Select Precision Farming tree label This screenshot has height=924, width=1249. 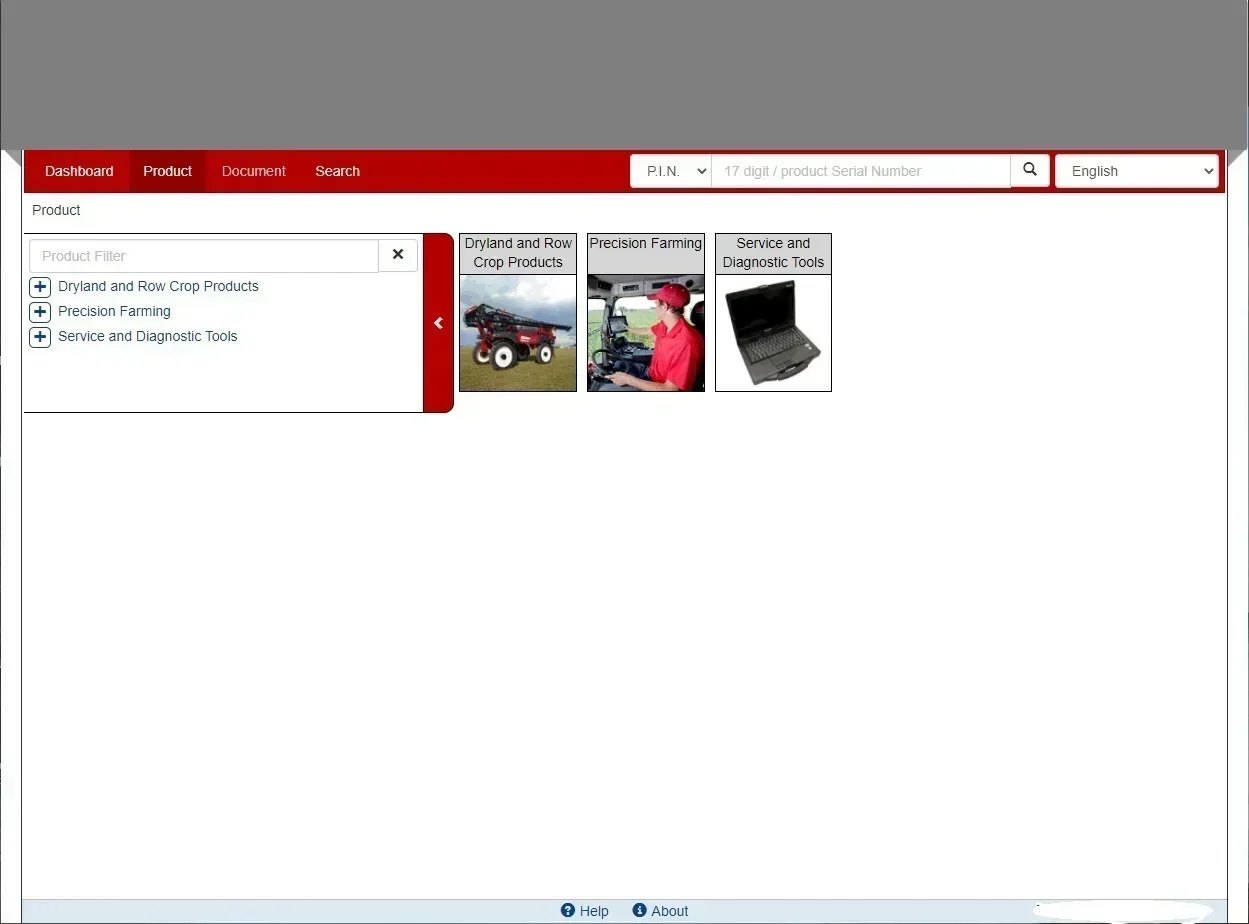click(114, 311)
